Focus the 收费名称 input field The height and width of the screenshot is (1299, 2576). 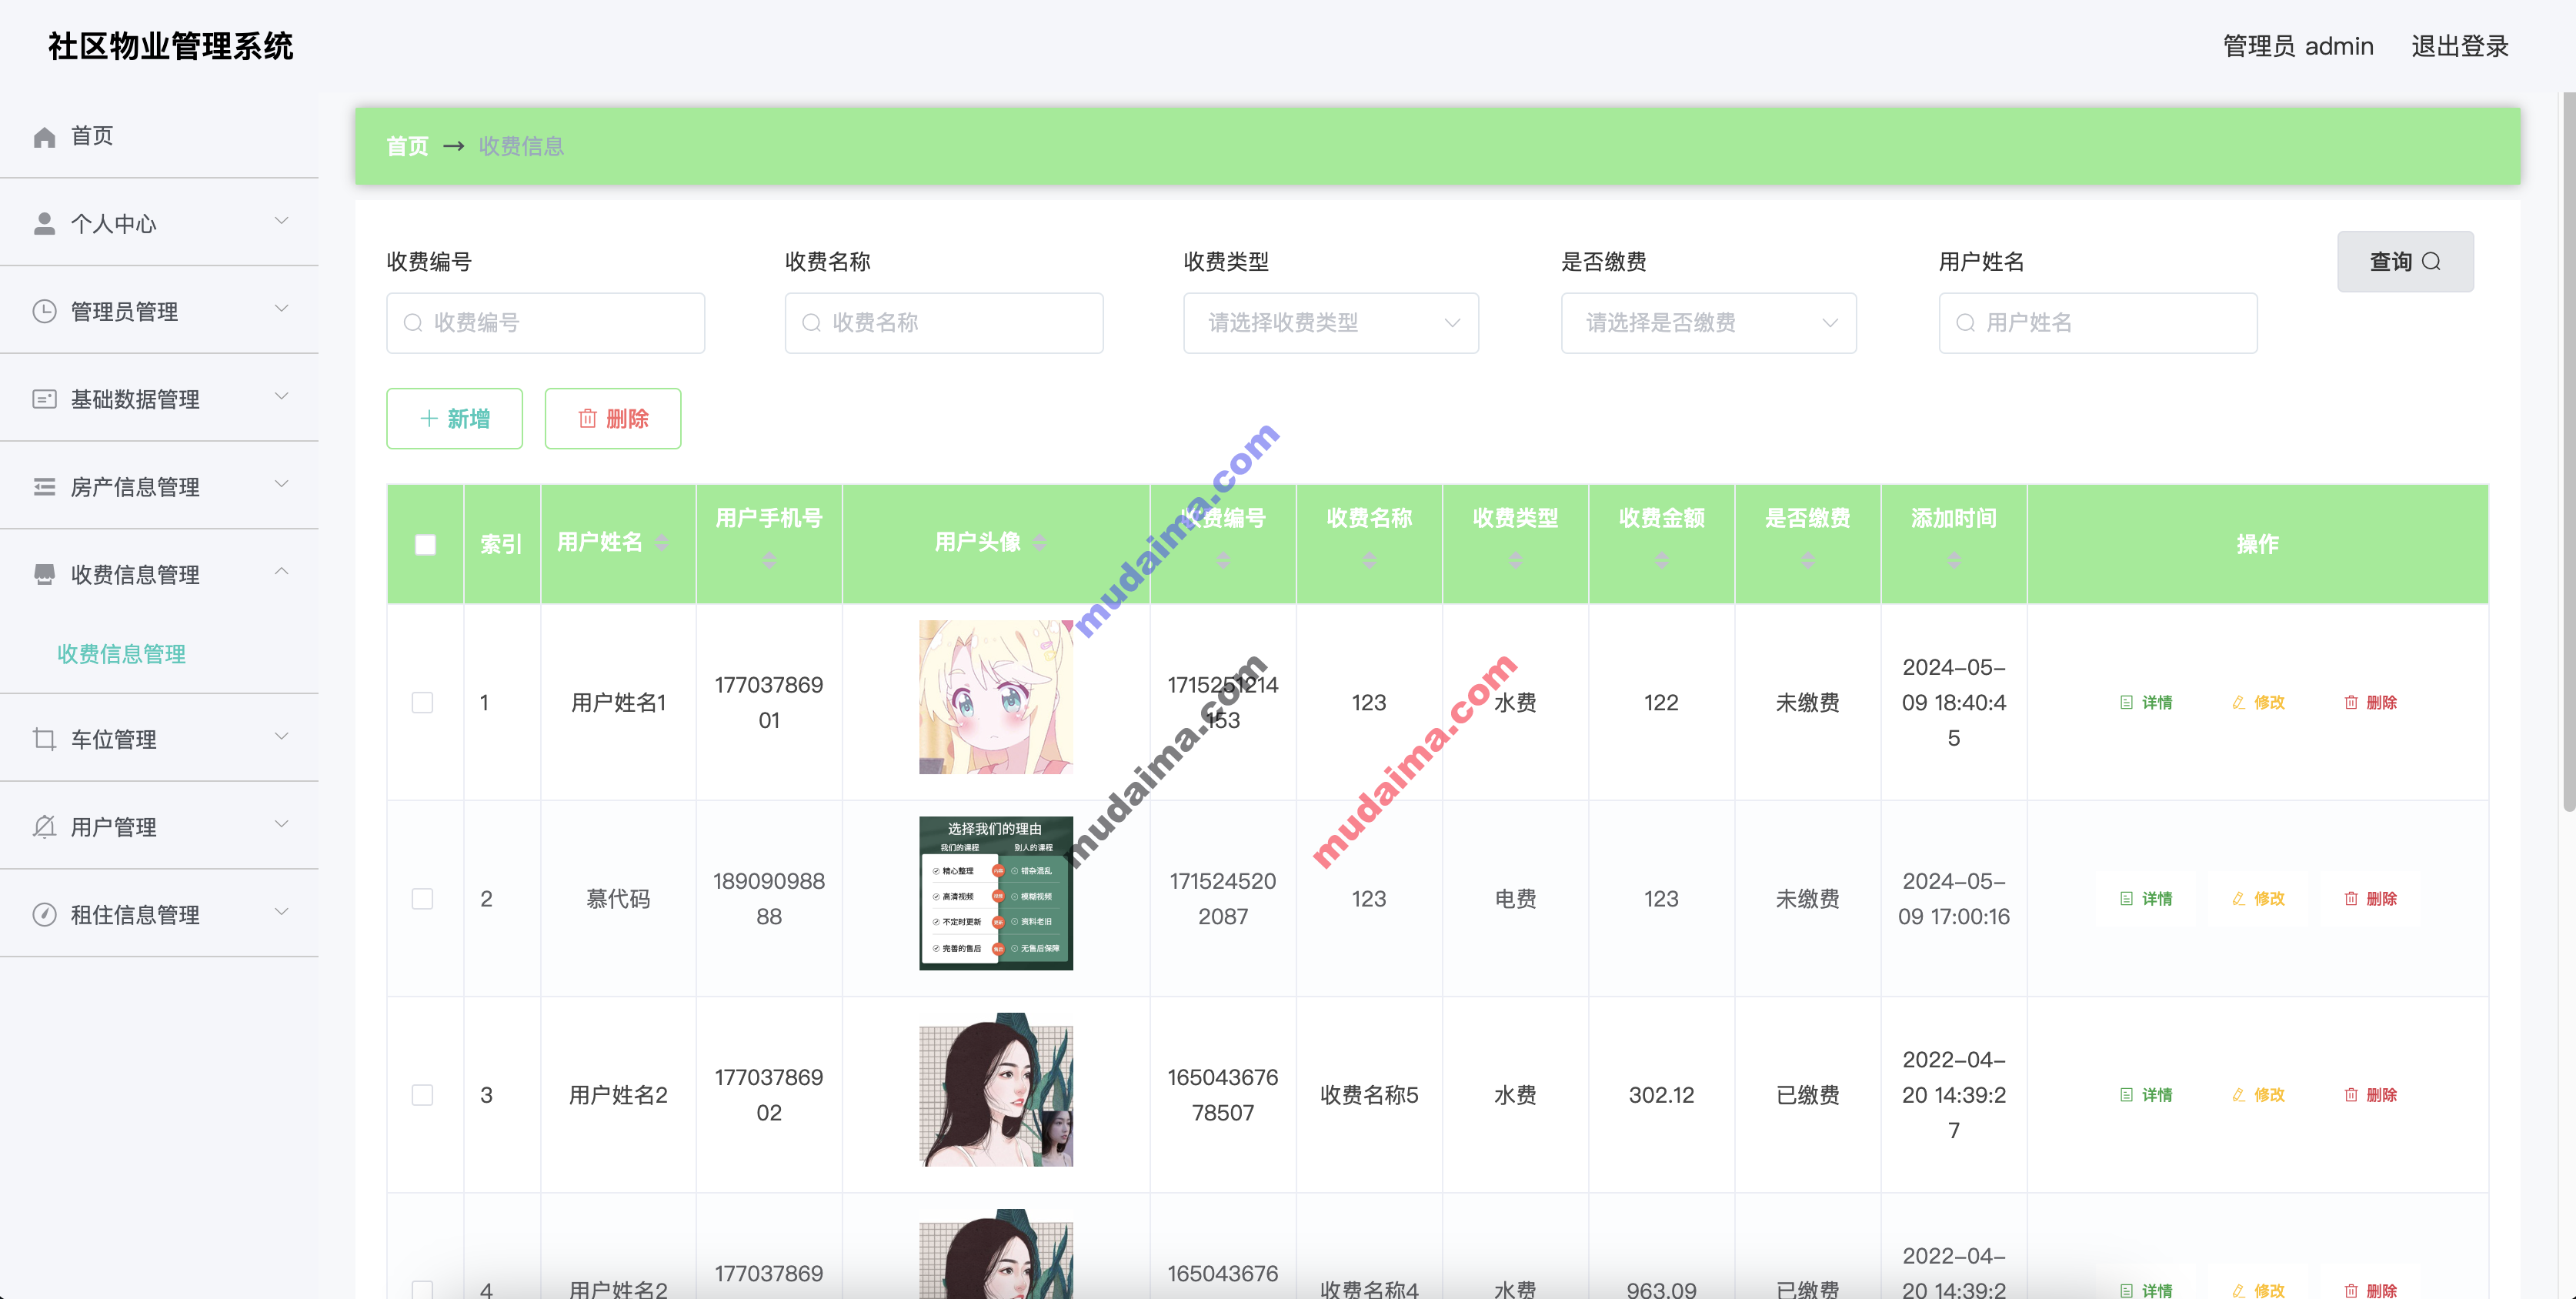point(943,323)
